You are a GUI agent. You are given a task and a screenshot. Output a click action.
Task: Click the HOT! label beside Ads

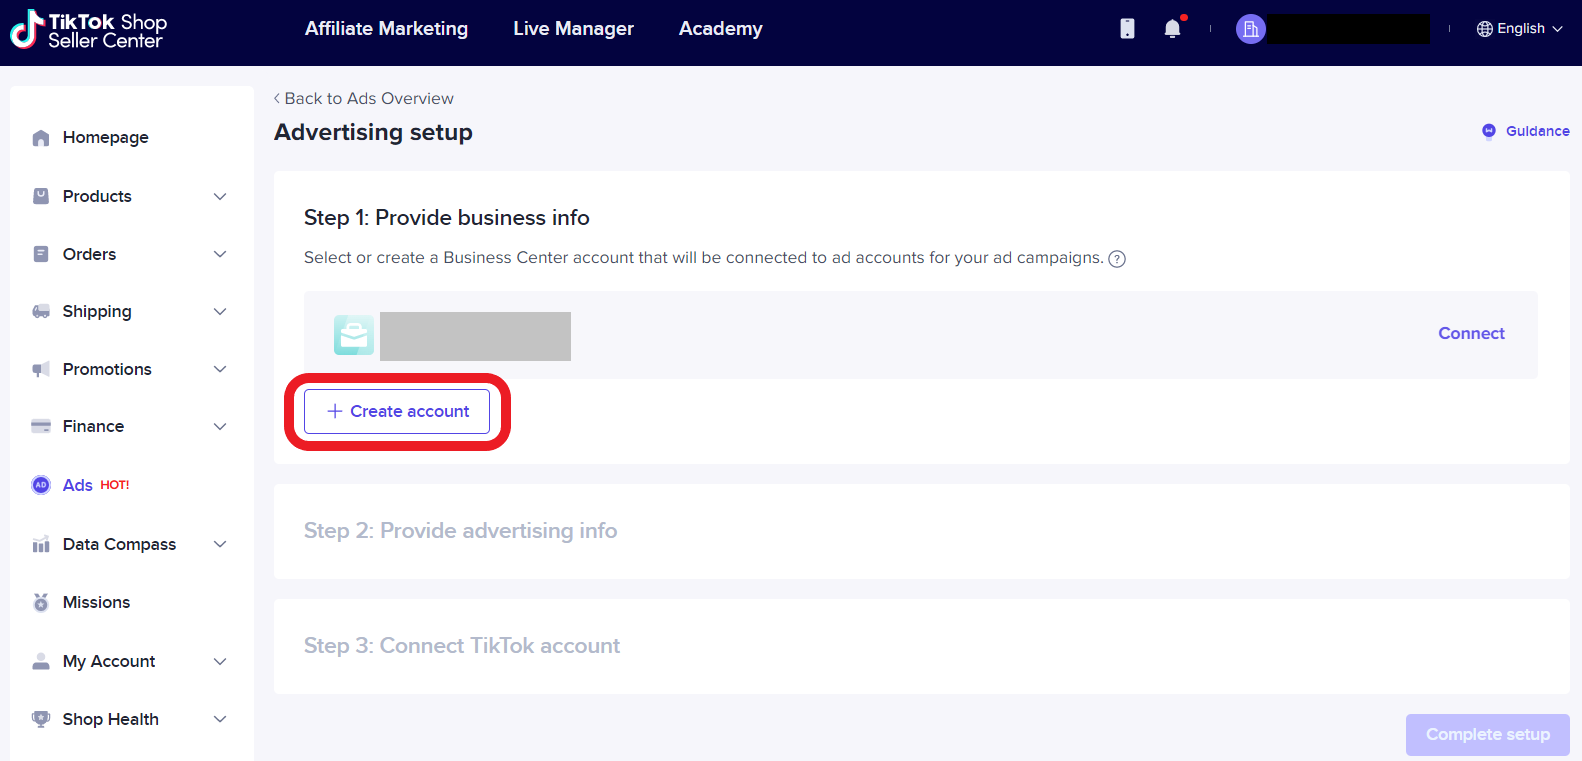tap(115, 485)
